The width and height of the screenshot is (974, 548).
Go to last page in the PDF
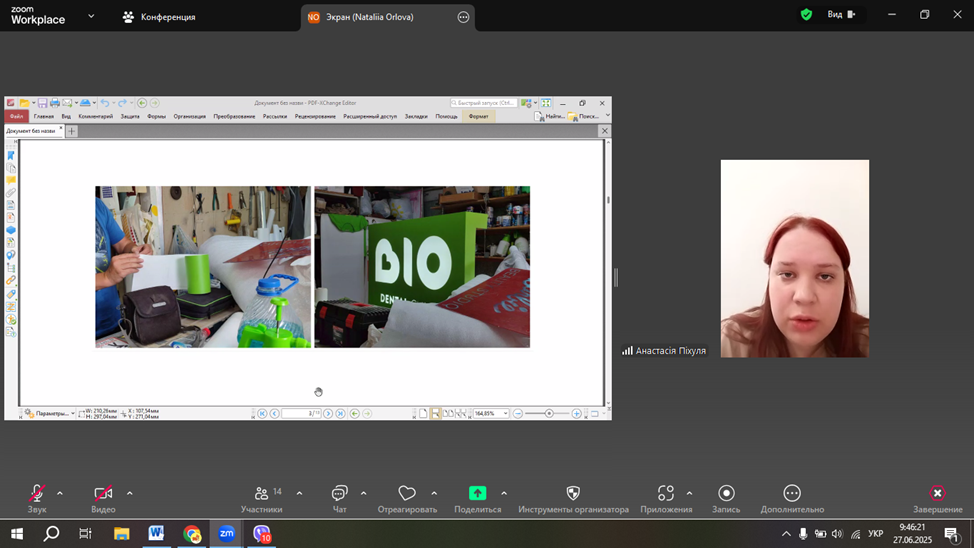(x=340, y=413)
